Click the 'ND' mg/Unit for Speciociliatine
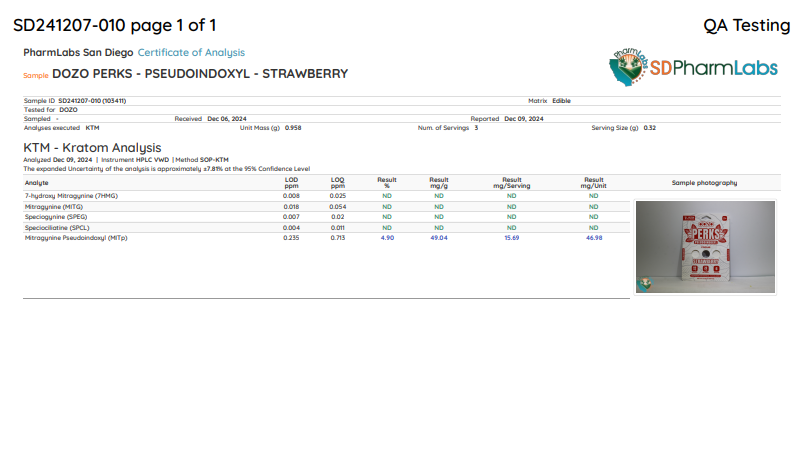The height and width of the screenshot is (464, 804). [594, 228]
